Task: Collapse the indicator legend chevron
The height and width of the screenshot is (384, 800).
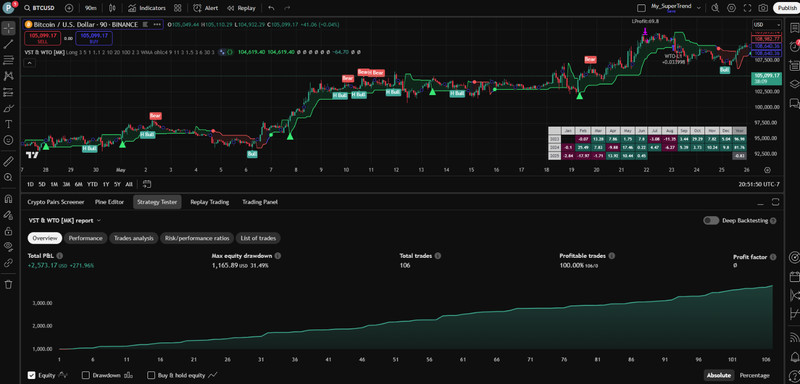Action: pyautogui.click(x=29, y=63)
